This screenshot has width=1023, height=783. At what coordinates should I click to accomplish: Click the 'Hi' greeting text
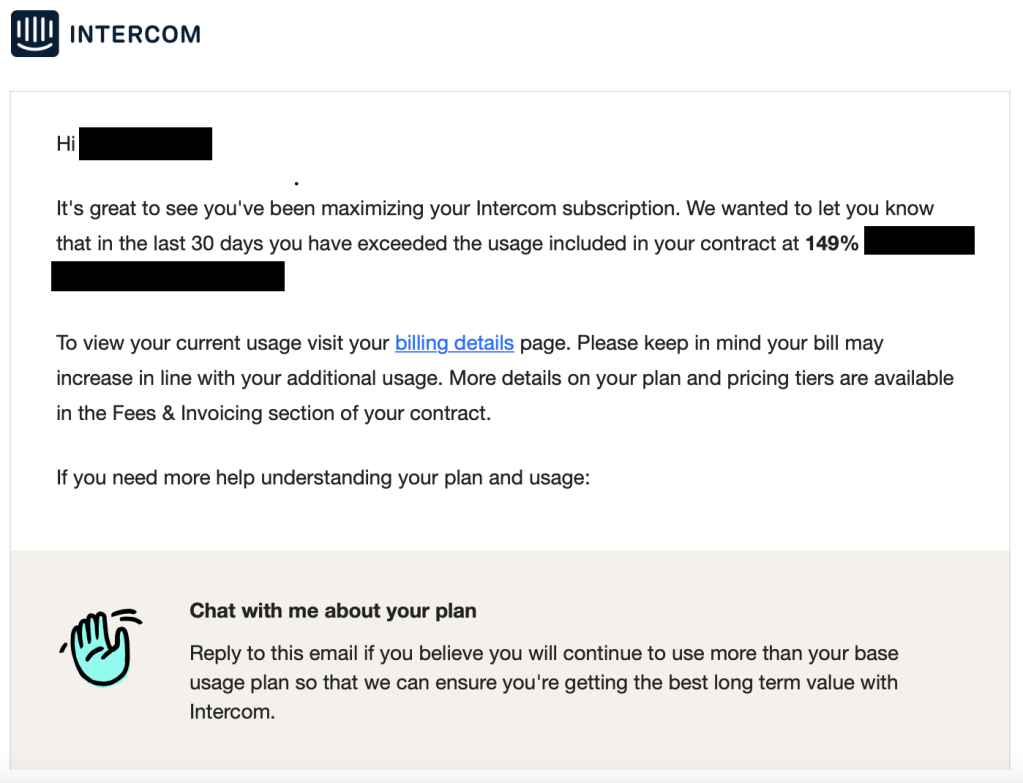click(x=66, y=144)
